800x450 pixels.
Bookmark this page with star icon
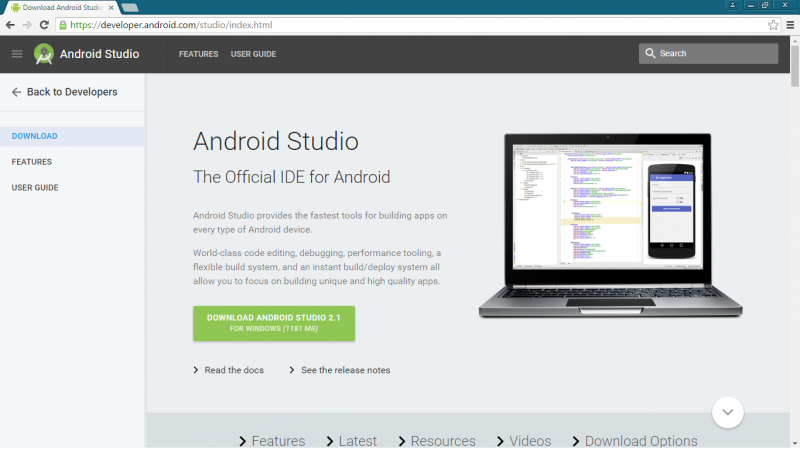[773, 24]
